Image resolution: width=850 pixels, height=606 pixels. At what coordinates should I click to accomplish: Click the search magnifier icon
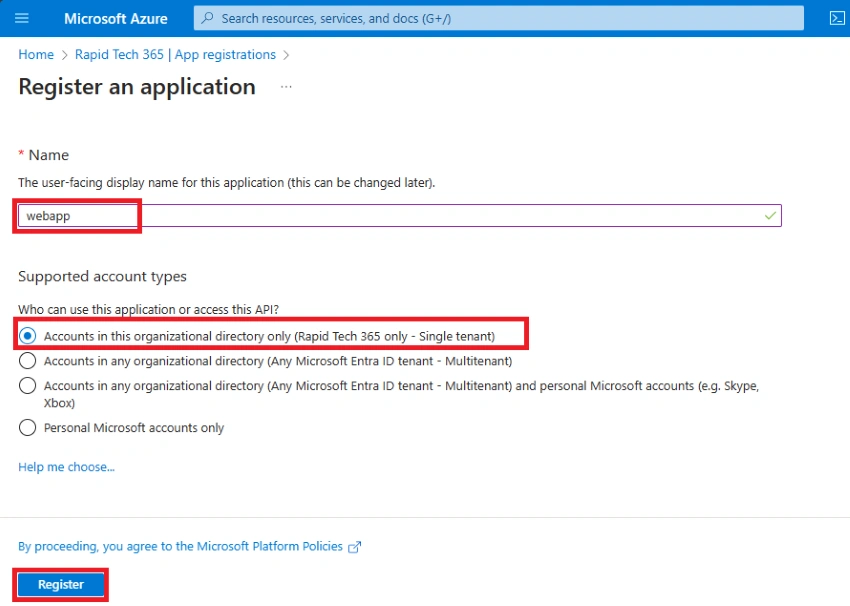[207, 18]
